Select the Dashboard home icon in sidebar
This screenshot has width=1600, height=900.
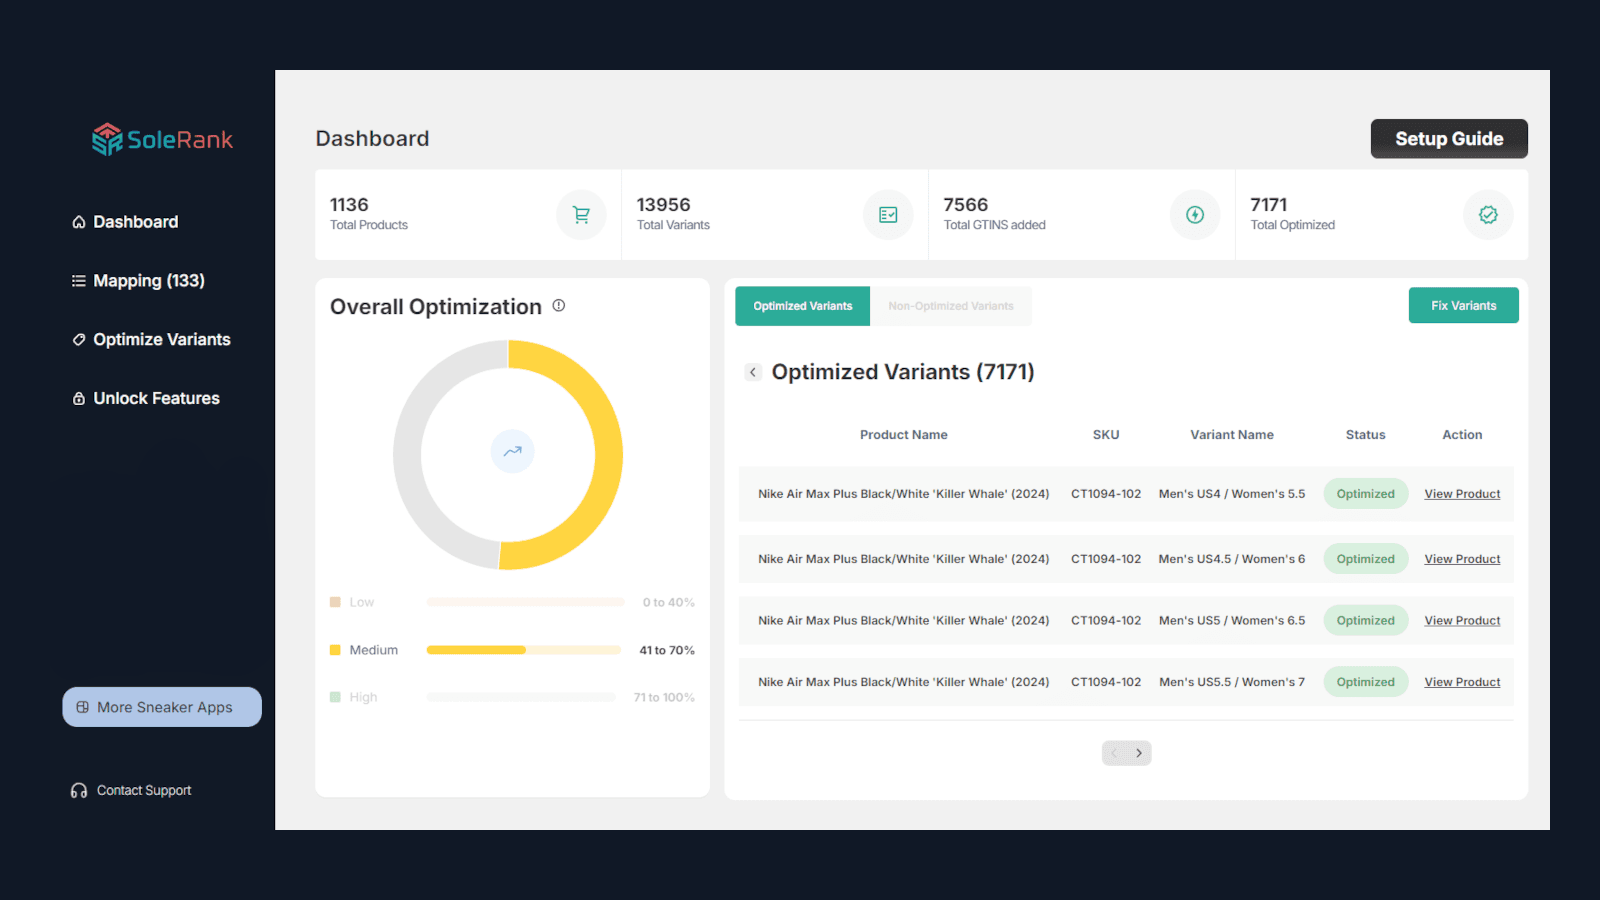click(79, 221)
